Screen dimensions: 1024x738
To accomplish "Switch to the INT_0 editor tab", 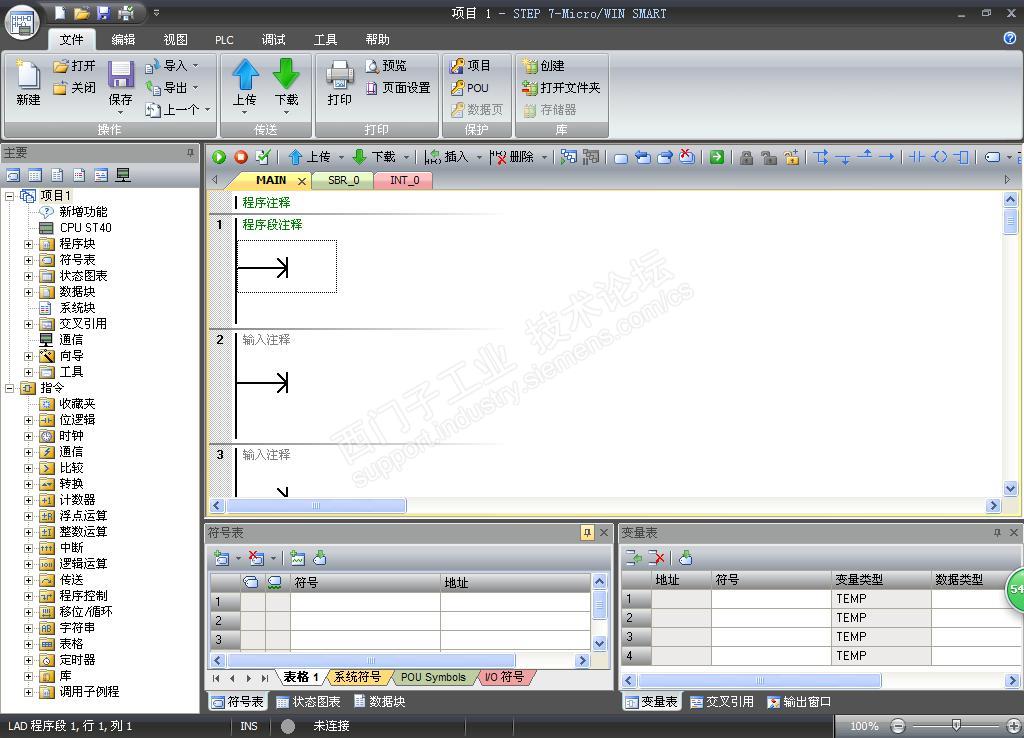I will 404,180.
